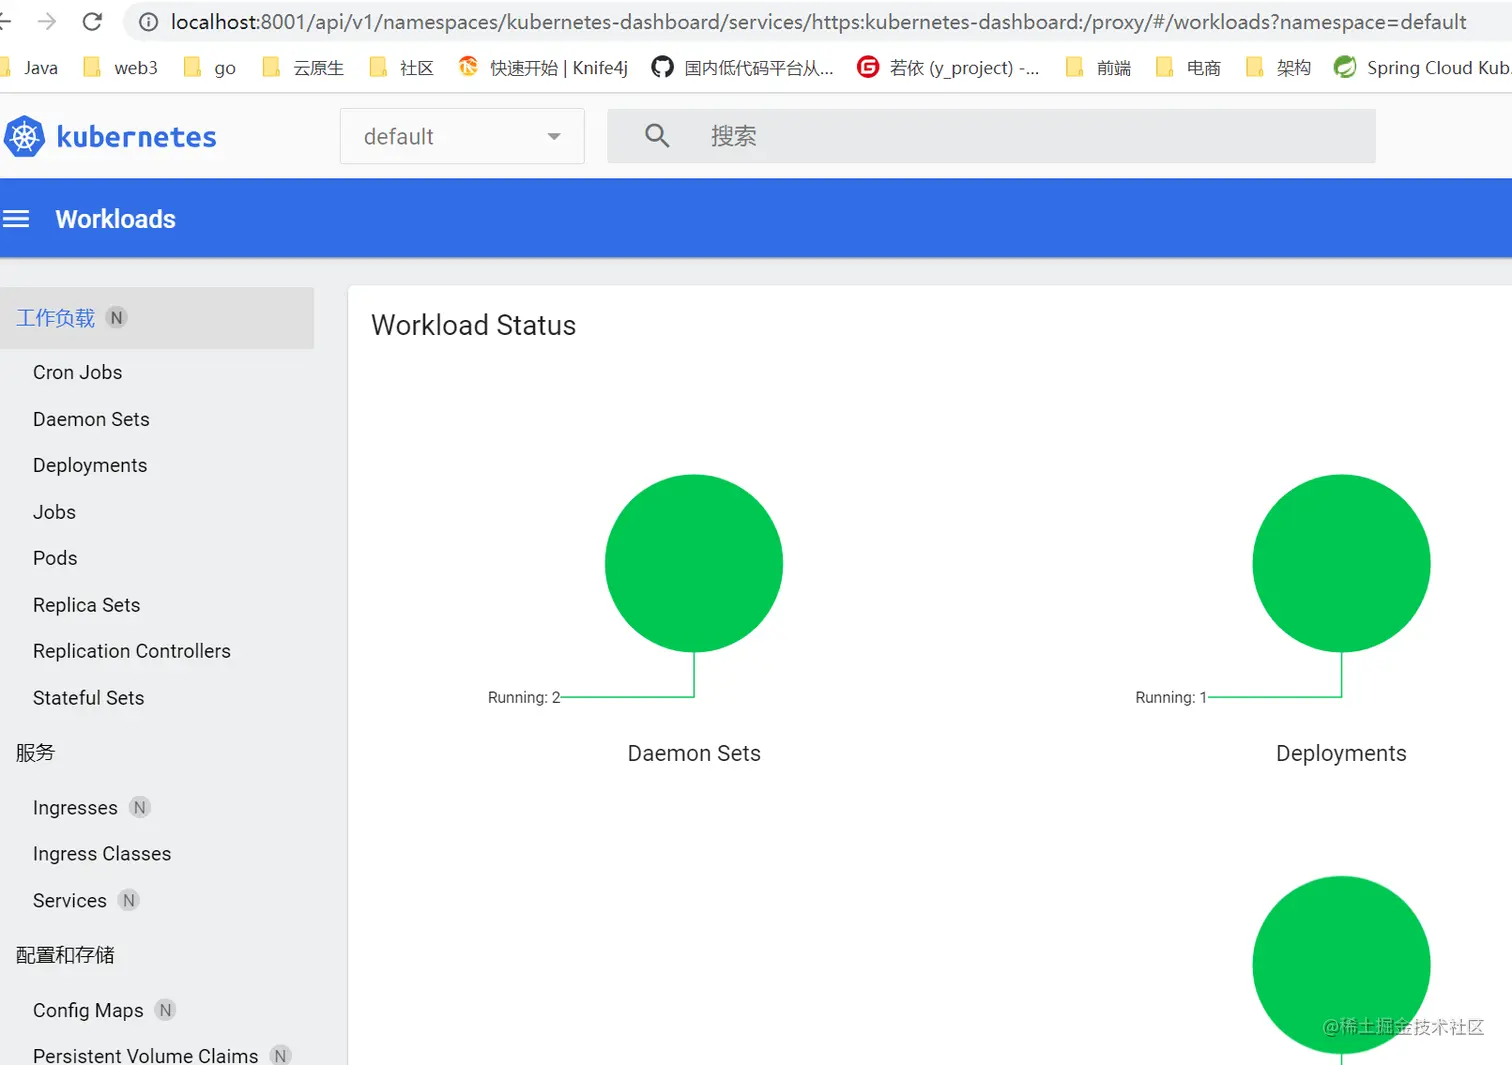1512x1065 pixels.
Task: Open the 云原生 bookmark folder
Action: click(x=303, y=67)
